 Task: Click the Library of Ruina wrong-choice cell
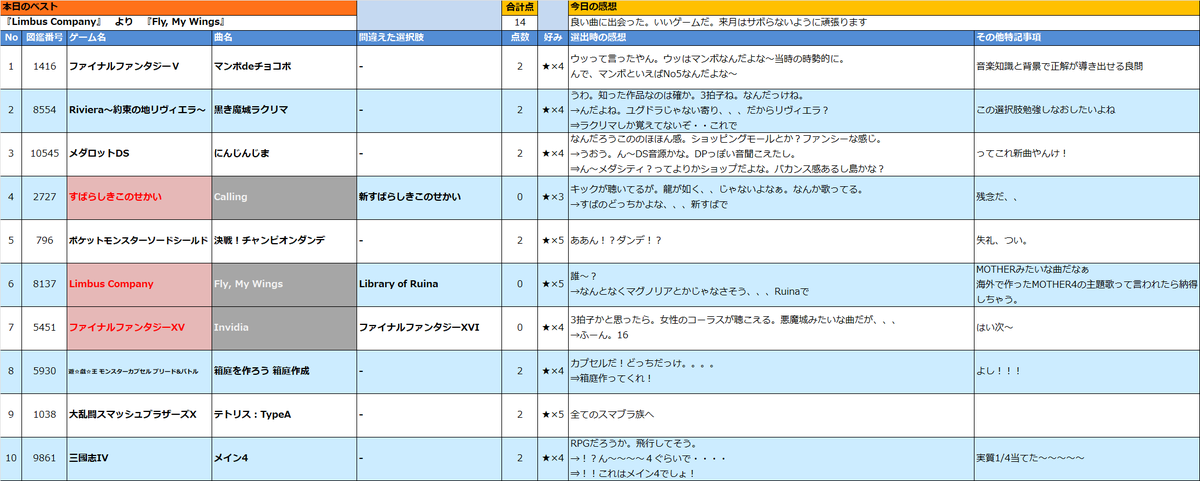coord(429,284)
